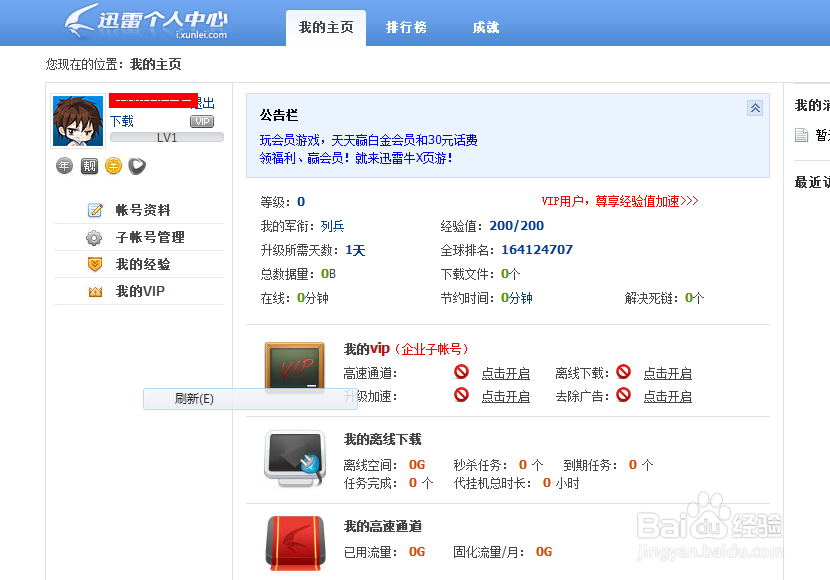The width and height of the screenshot is (830, 580).
Task: Click the red high-speed channel icon
Action: pos(295,543)
